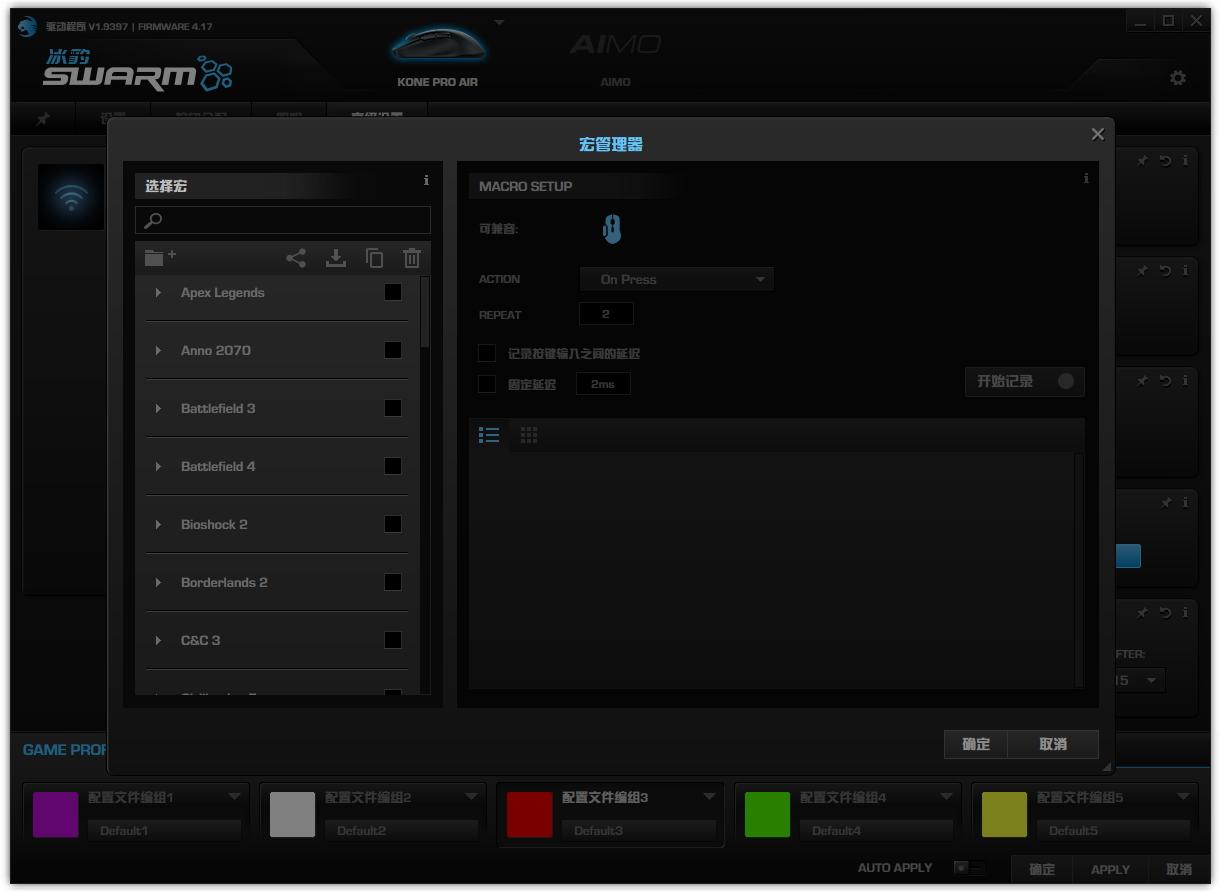Expand the Apex Legends macro folder
Image resolution: width=1221 pixels, height=892 pixels.
pyautogui.click(x=158, y=293)
